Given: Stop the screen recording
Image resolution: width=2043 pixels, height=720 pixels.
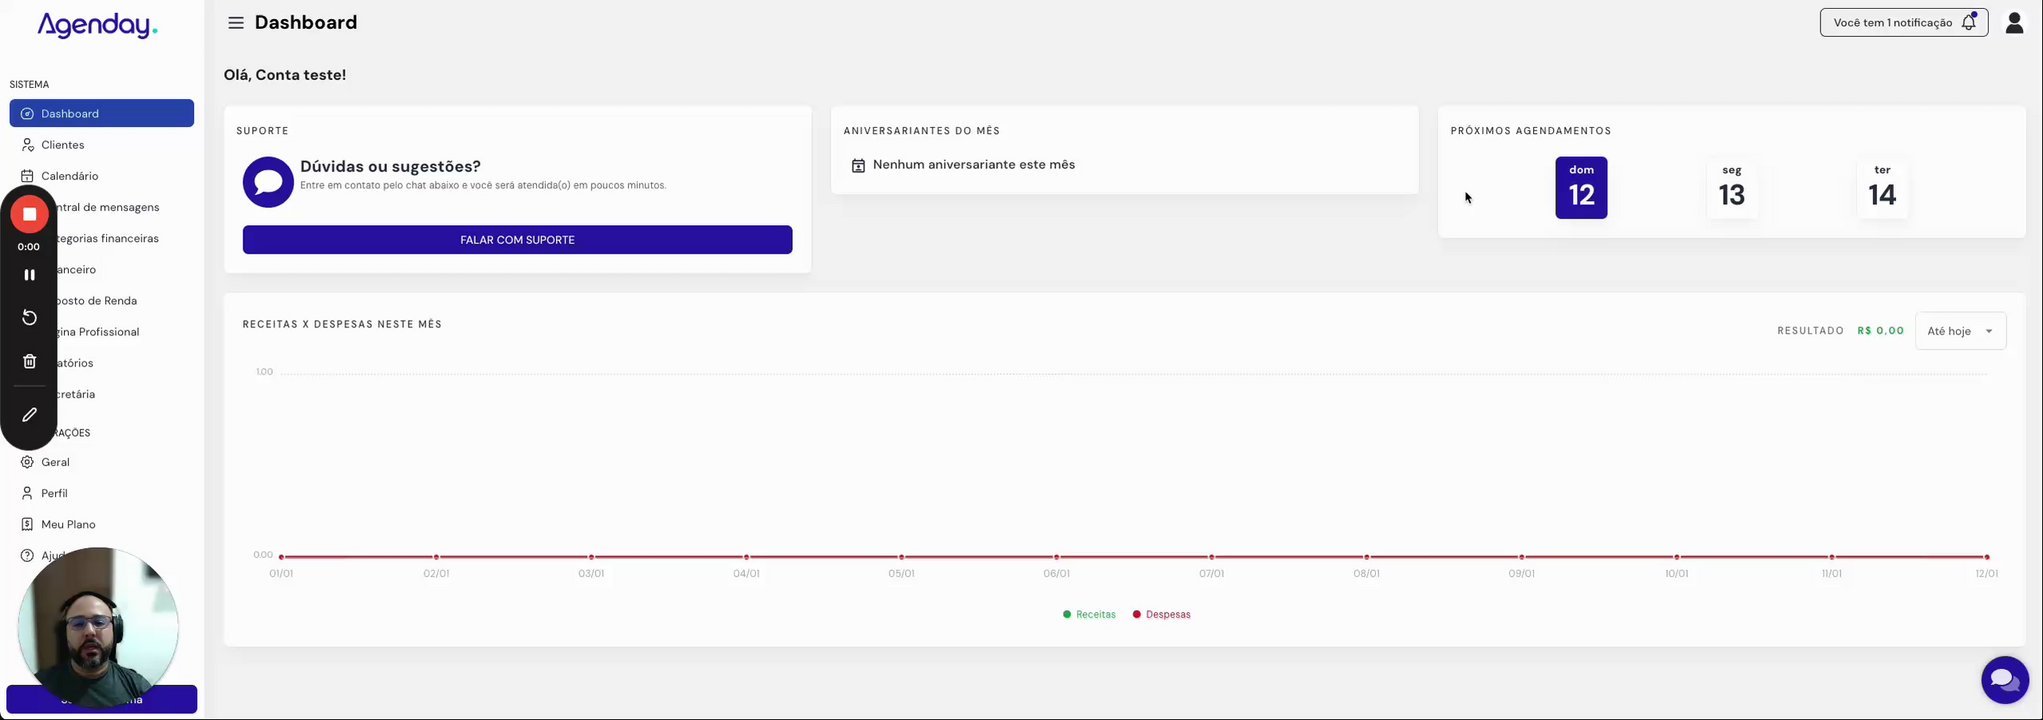Looking at the screenshot, I should [x=30, y=214].
